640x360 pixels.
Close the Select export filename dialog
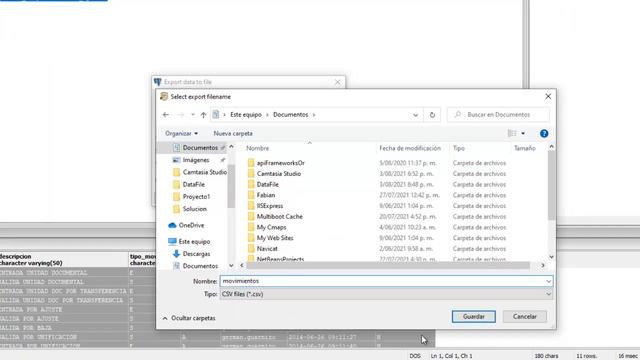point(548,96)
